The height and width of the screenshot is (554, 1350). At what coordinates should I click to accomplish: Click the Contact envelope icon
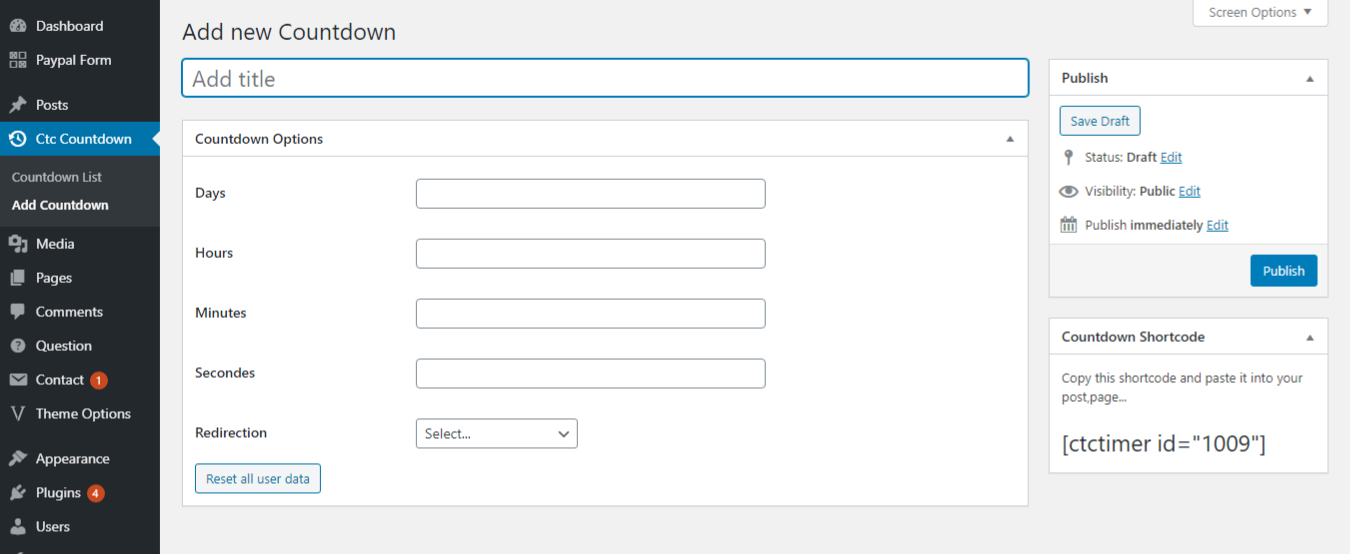(18, 380)
